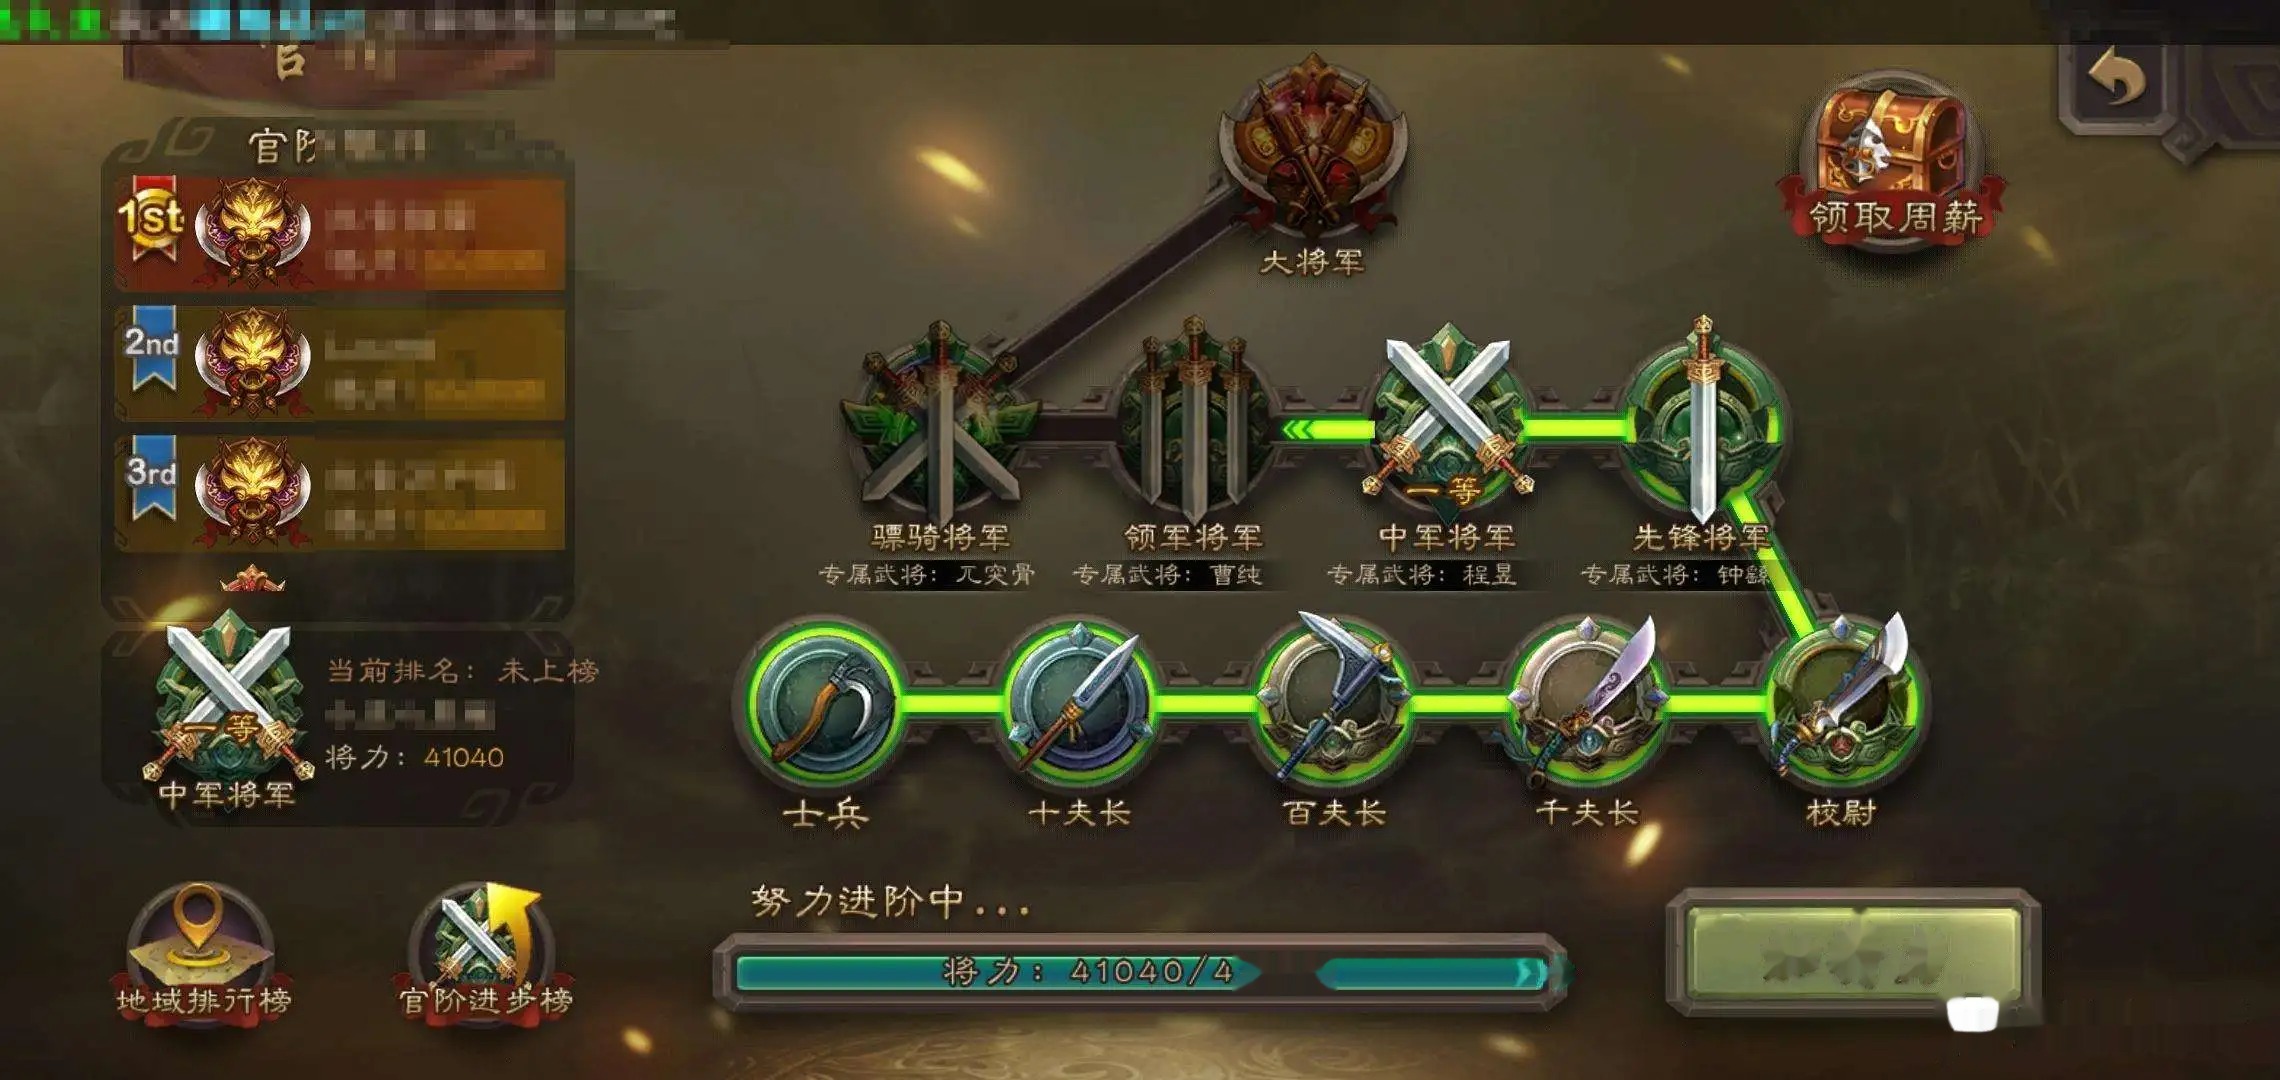
Task: Open the 地域排行榜 regional ranking
Action: (203, 952)
